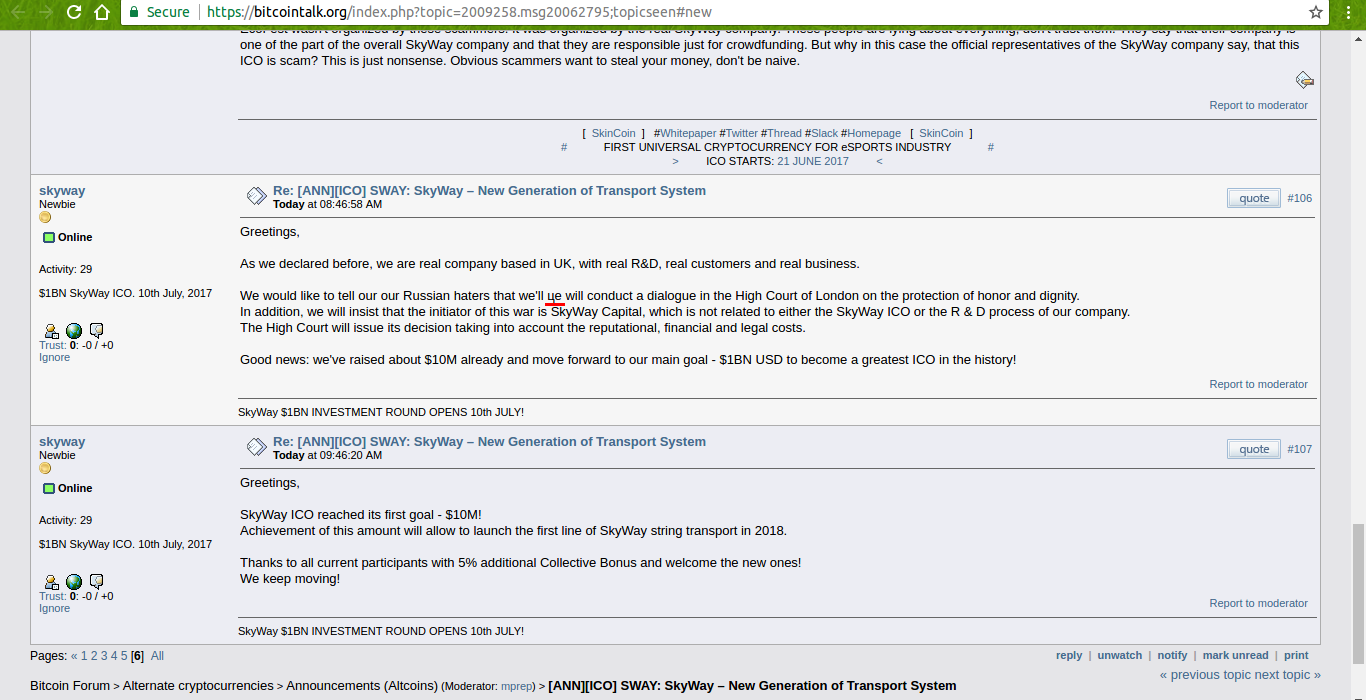Open Announcements (Altcoins) breadcrumb
Viewport: 1366px width, 700px height.
(x=362, y=686)
